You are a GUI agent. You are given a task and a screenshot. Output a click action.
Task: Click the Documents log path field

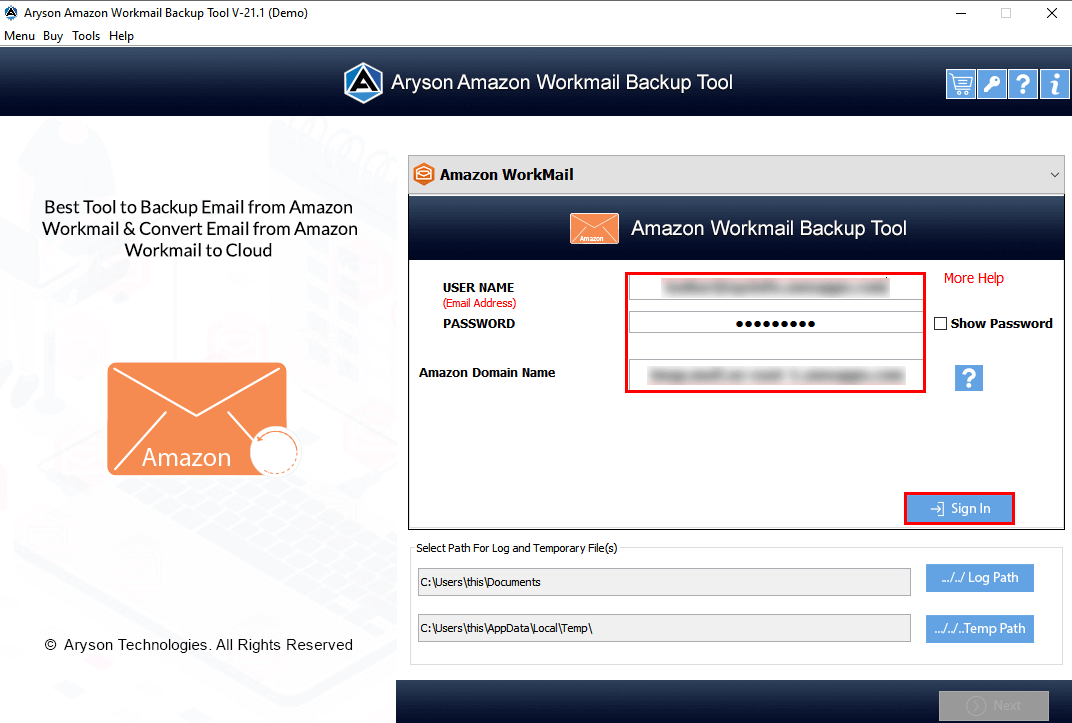(664, 582)
